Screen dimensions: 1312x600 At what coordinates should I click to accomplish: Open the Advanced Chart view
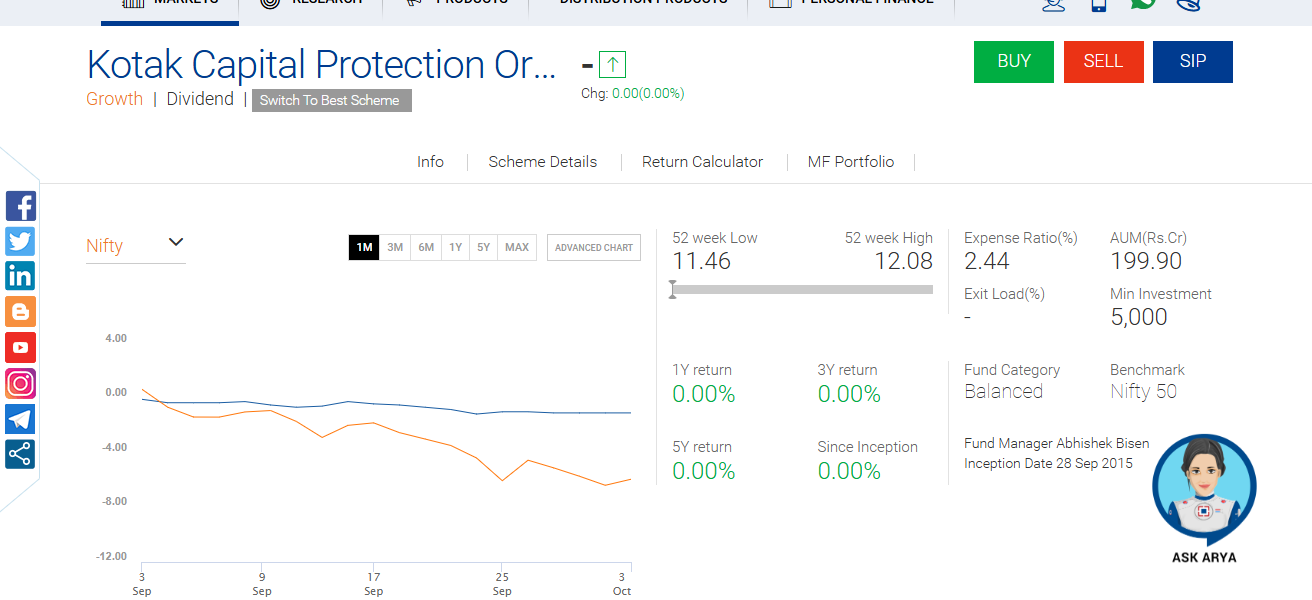click(593, 247)
